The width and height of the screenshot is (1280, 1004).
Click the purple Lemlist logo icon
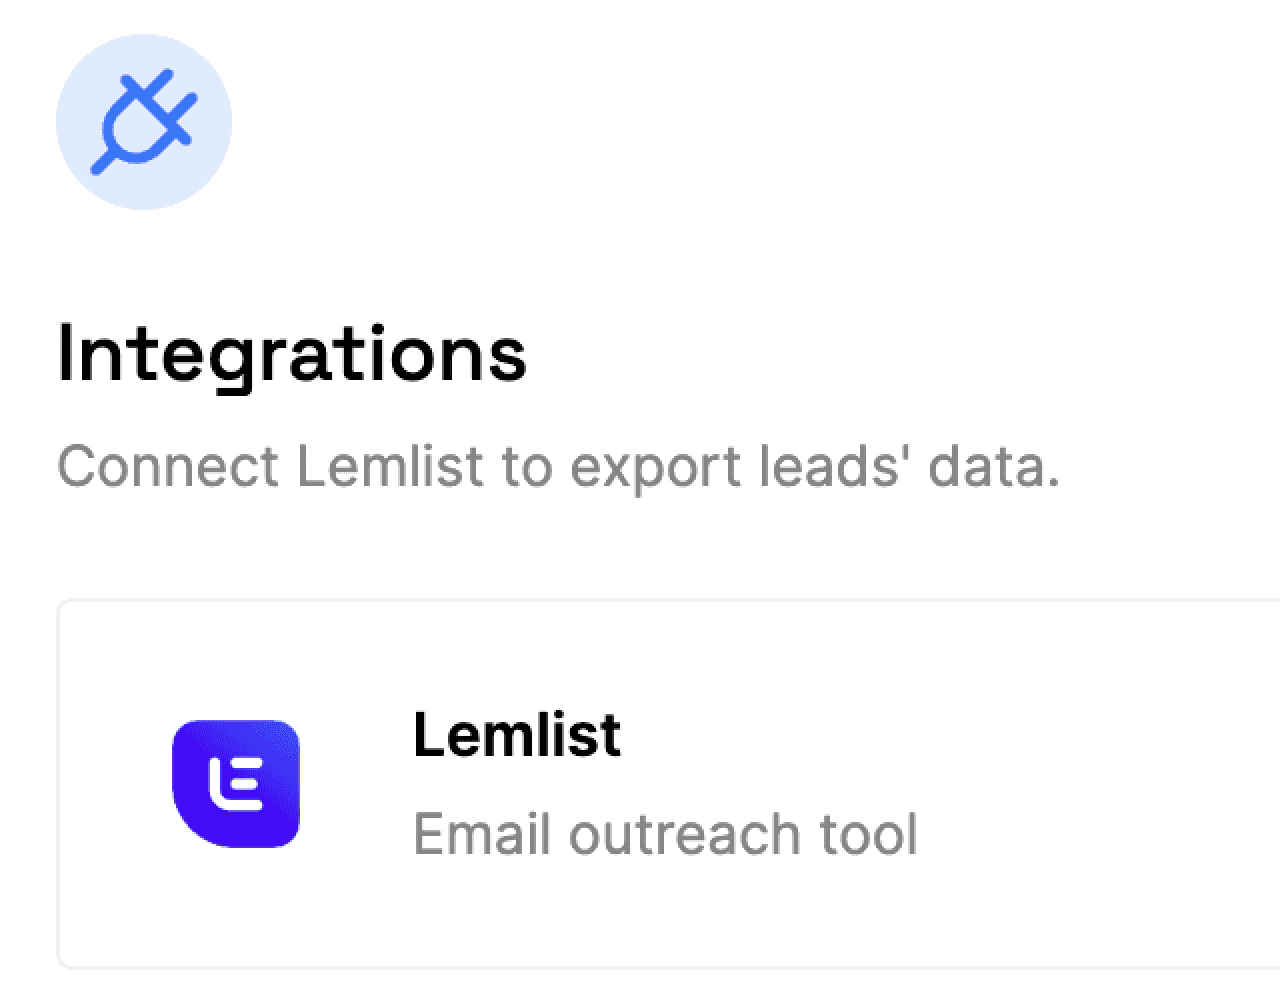pyautogui.click(x=236, y=783)
